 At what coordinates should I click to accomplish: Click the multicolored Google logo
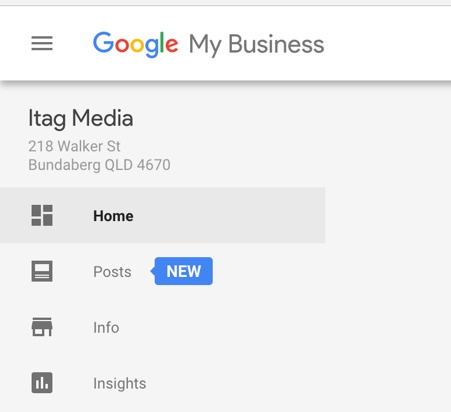[x=136, y=45]
